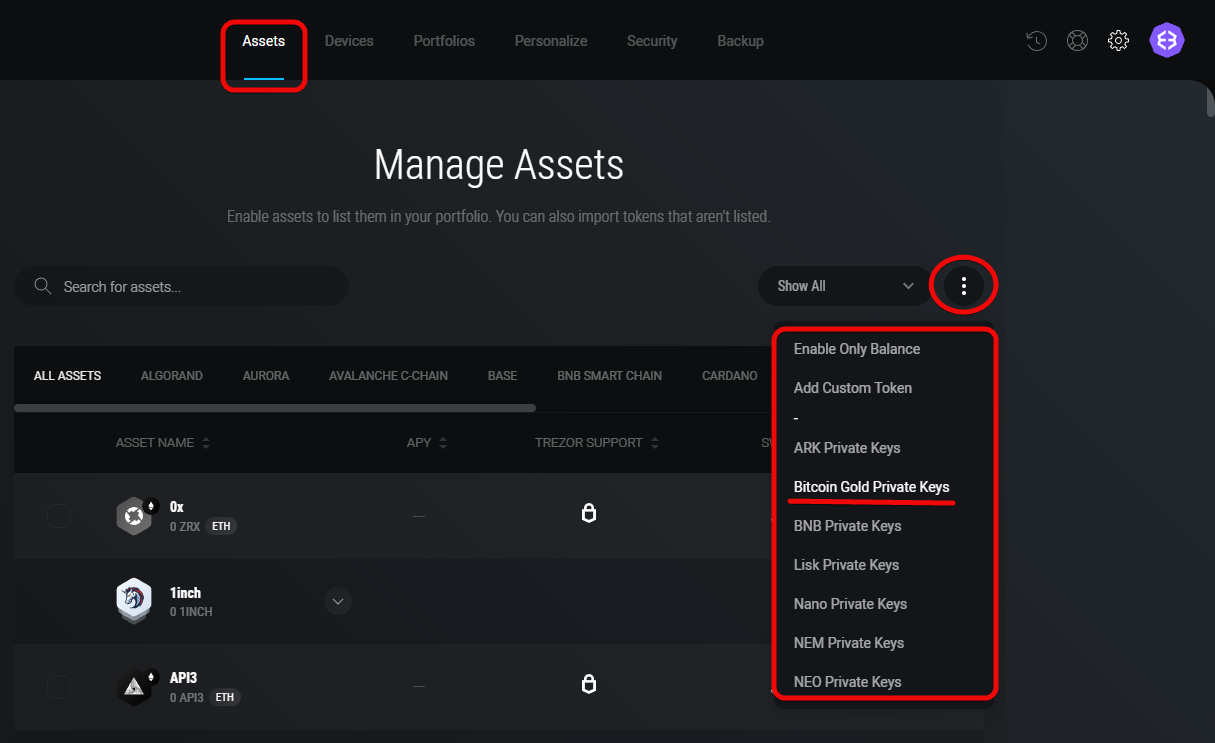Screen dimensions: 1215x743
Task: Sort by the APY column arrows
Action: point(443,443)
